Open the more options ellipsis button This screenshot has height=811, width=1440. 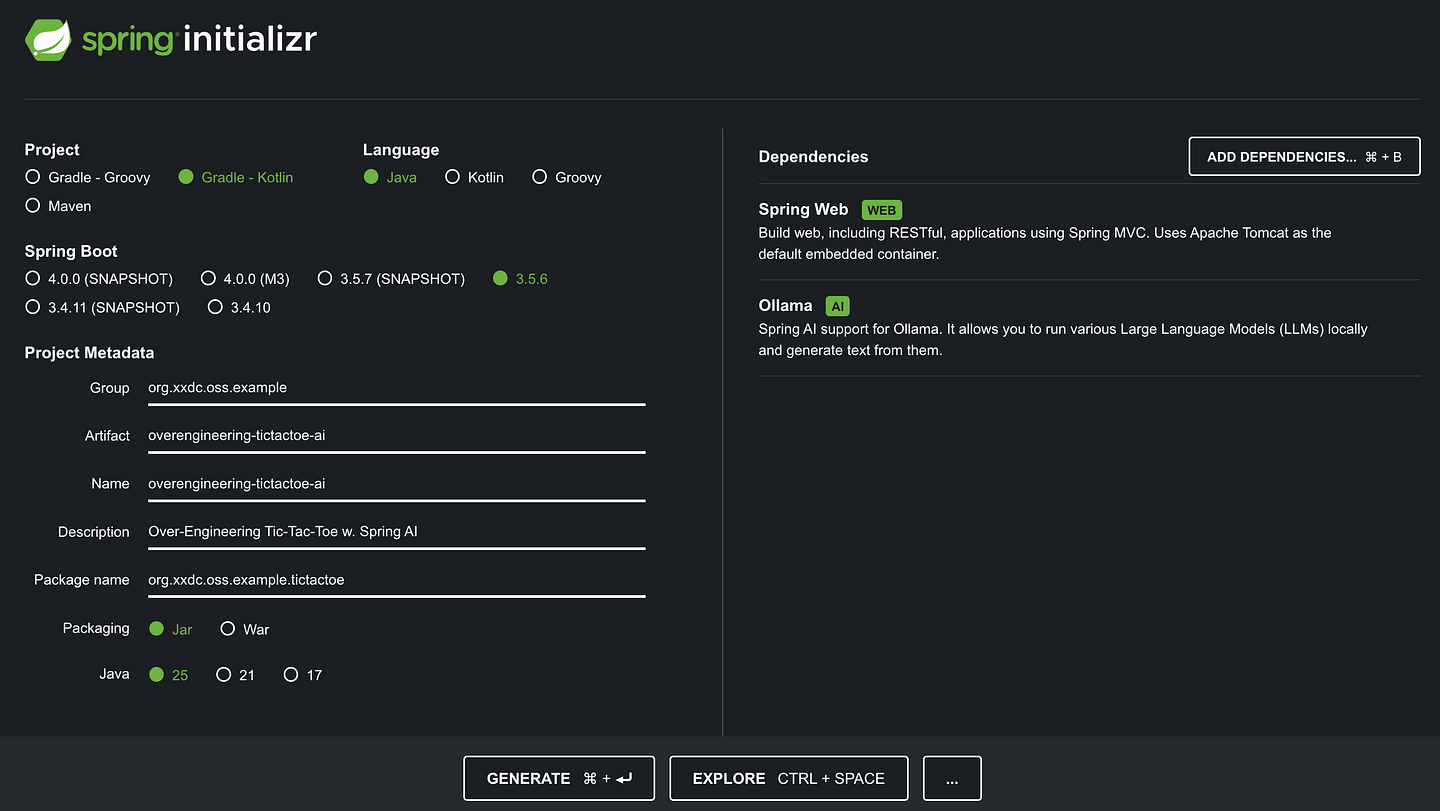pos(952,778)
